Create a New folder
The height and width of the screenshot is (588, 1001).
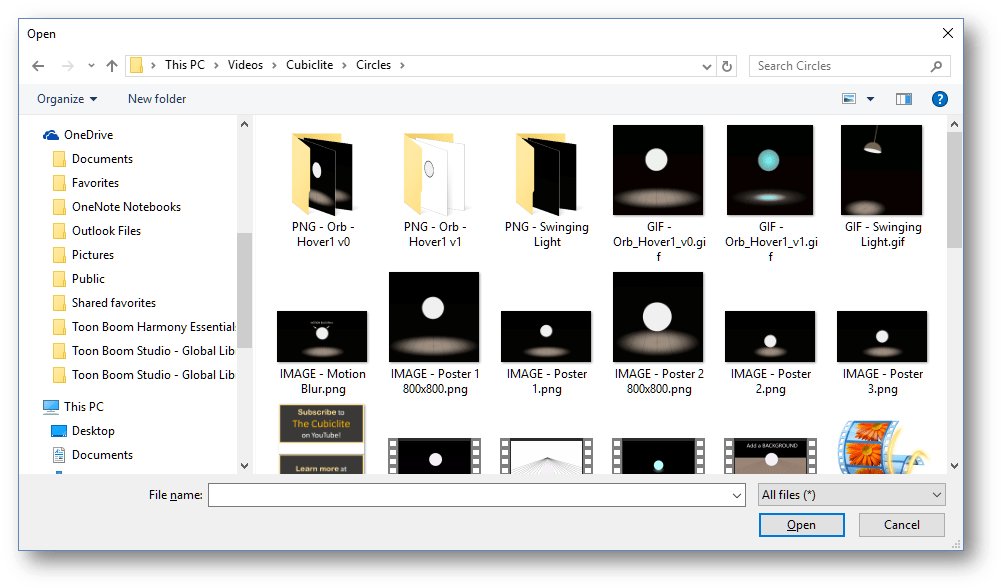pyautogui.click(x=156, y=98)
